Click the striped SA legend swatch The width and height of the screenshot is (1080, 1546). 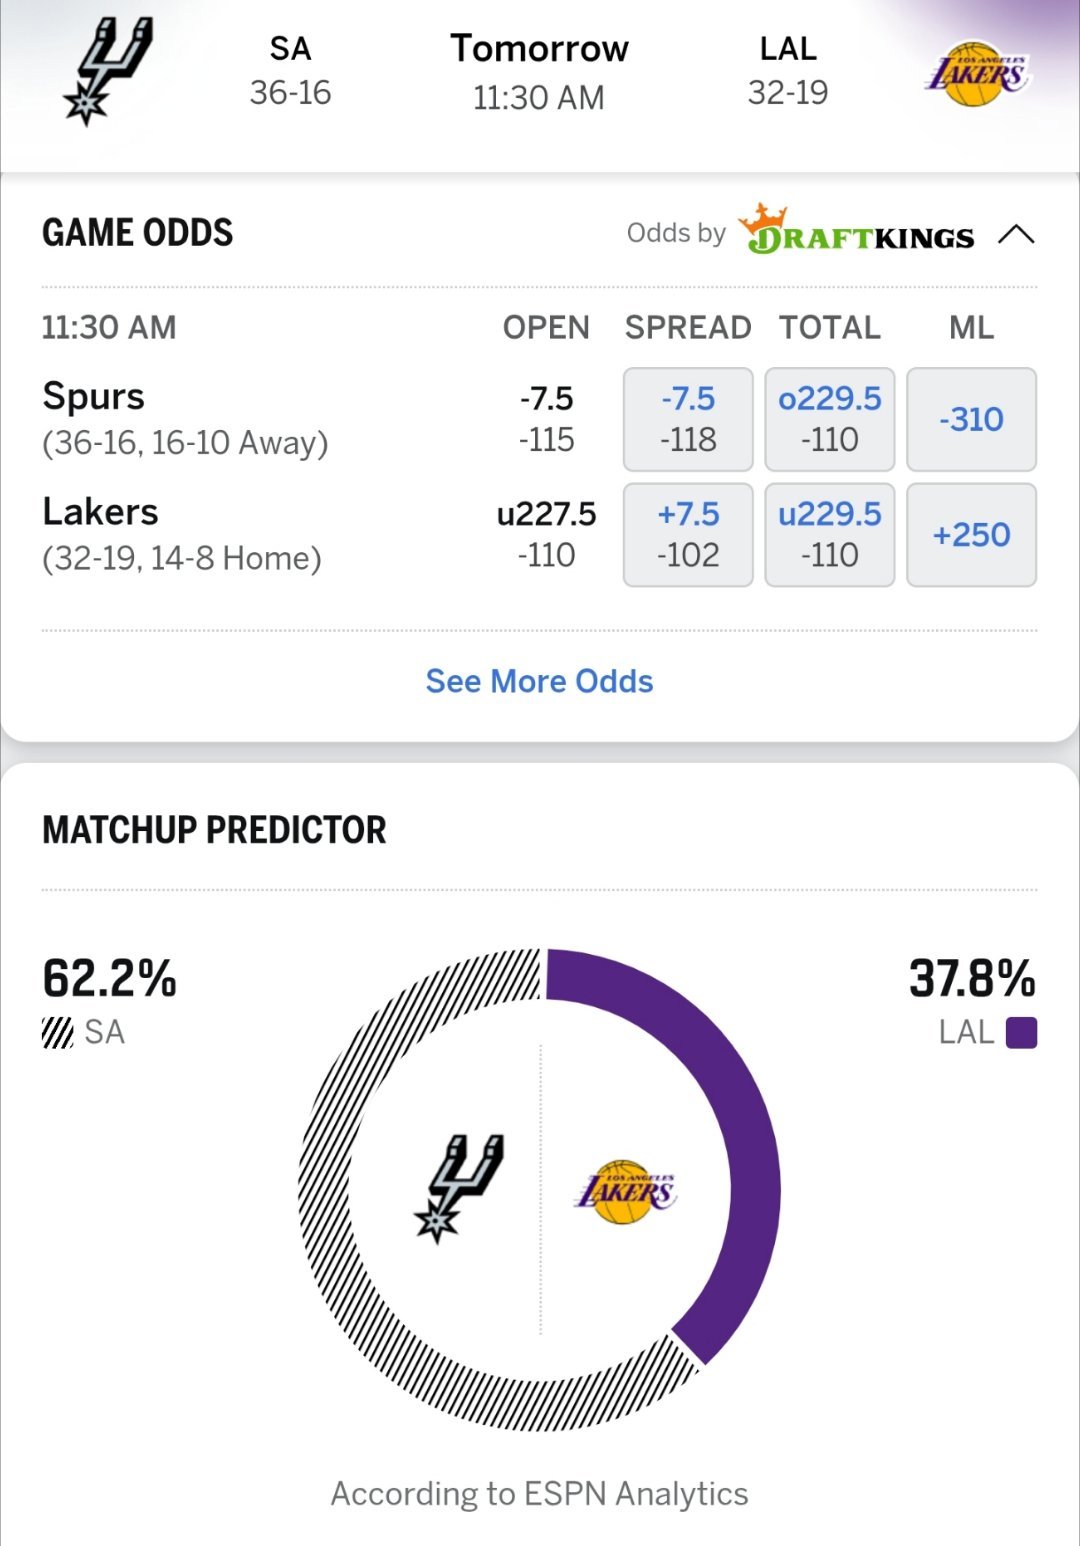point(58,1032)
